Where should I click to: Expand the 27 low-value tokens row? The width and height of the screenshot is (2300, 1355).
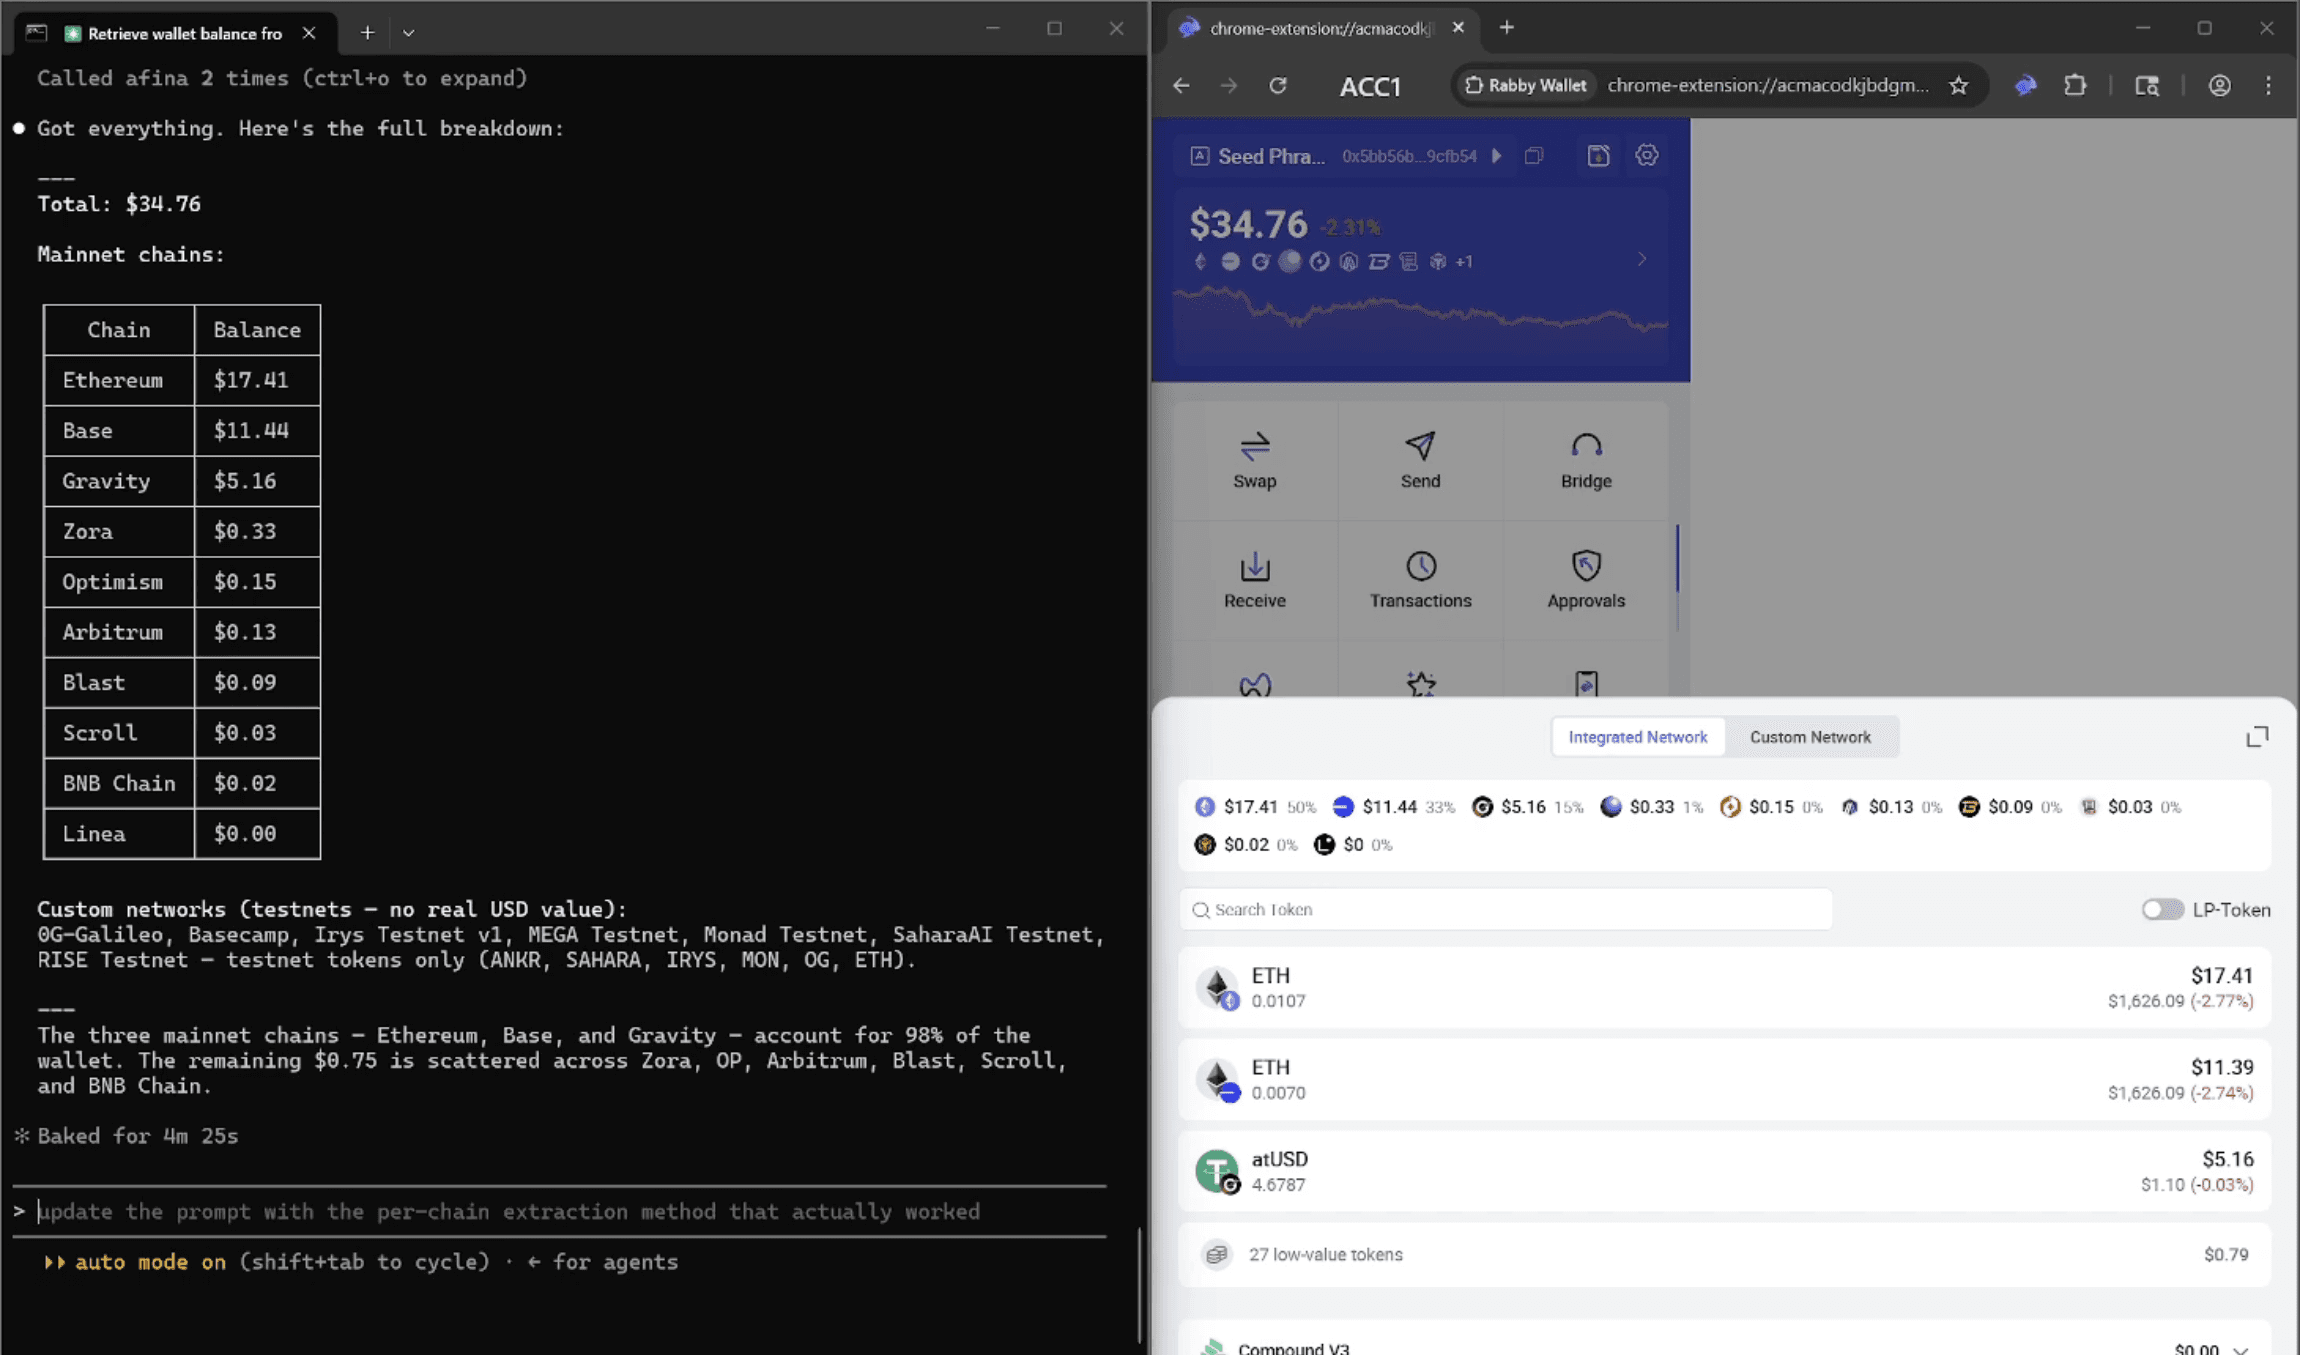(1724, 1254)
